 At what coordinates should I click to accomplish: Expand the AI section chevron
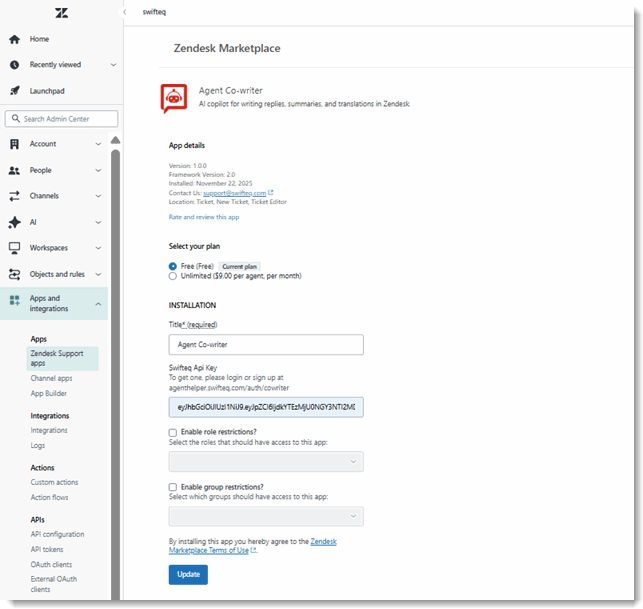point(98,222)
